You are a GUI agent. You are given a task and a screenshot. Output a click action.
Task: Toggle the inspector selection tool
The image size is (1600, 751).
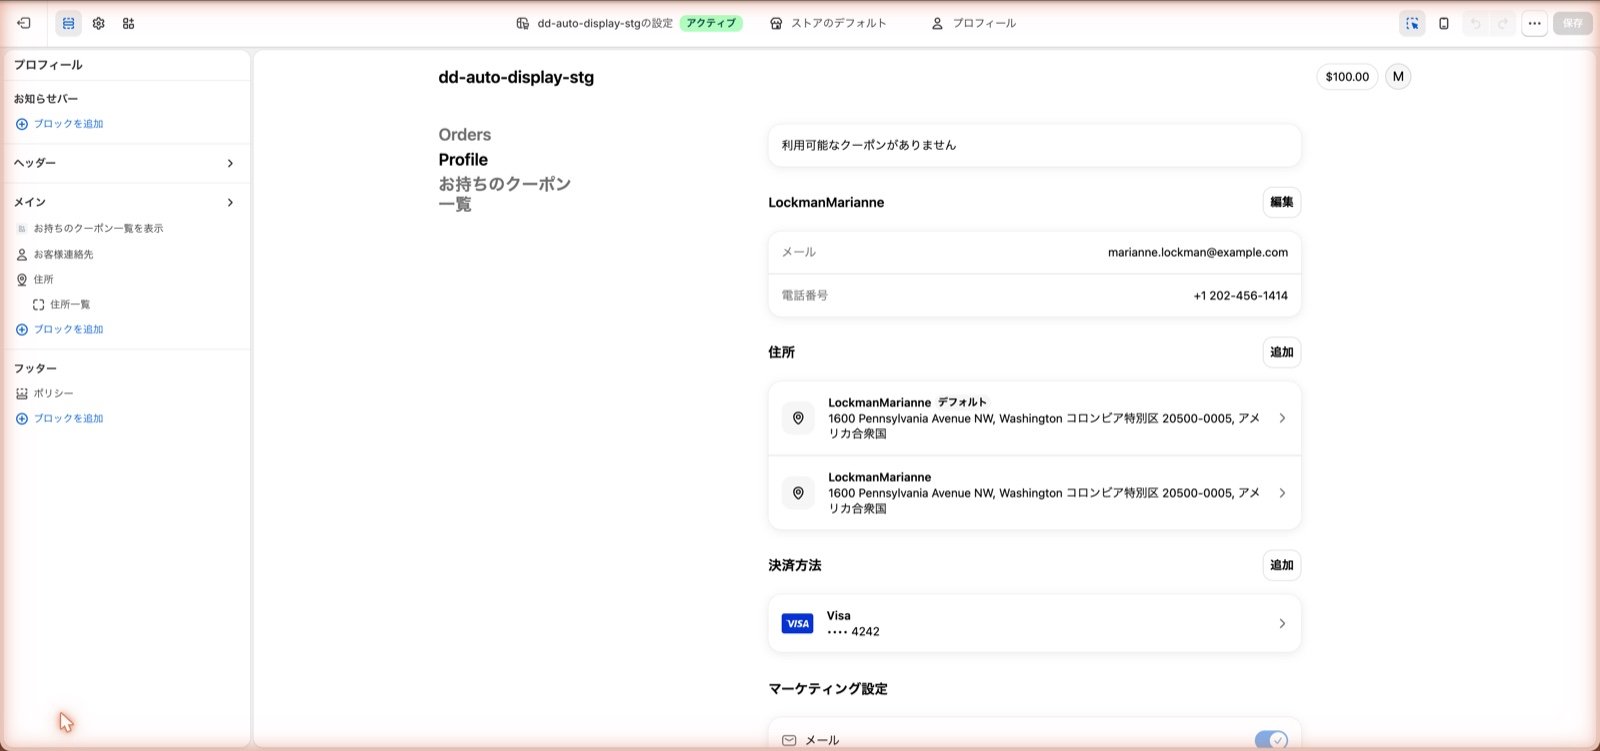point(1412,23)
